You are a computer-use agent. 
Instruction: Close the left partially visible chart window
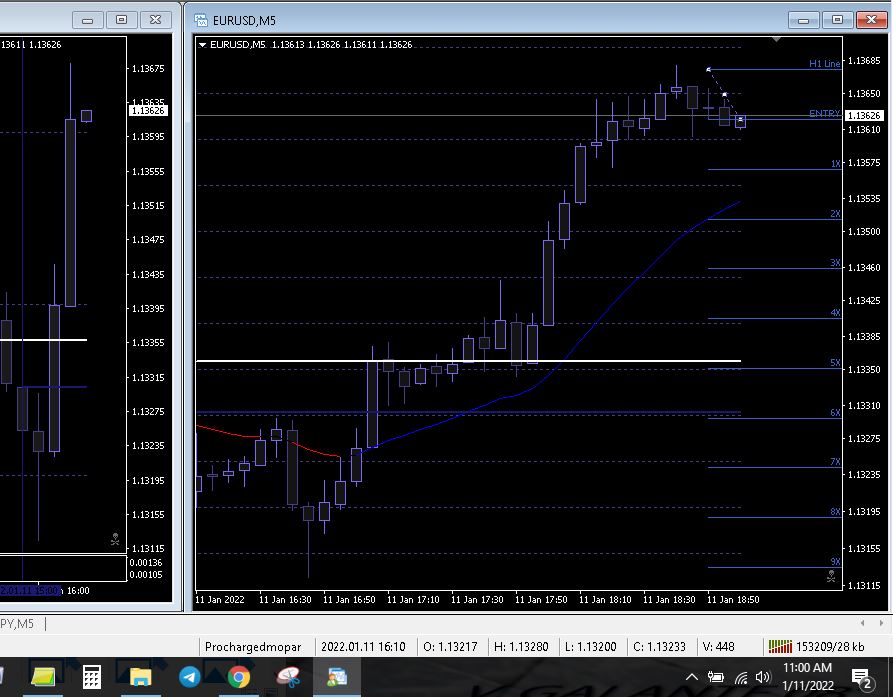tap(154, 19)
